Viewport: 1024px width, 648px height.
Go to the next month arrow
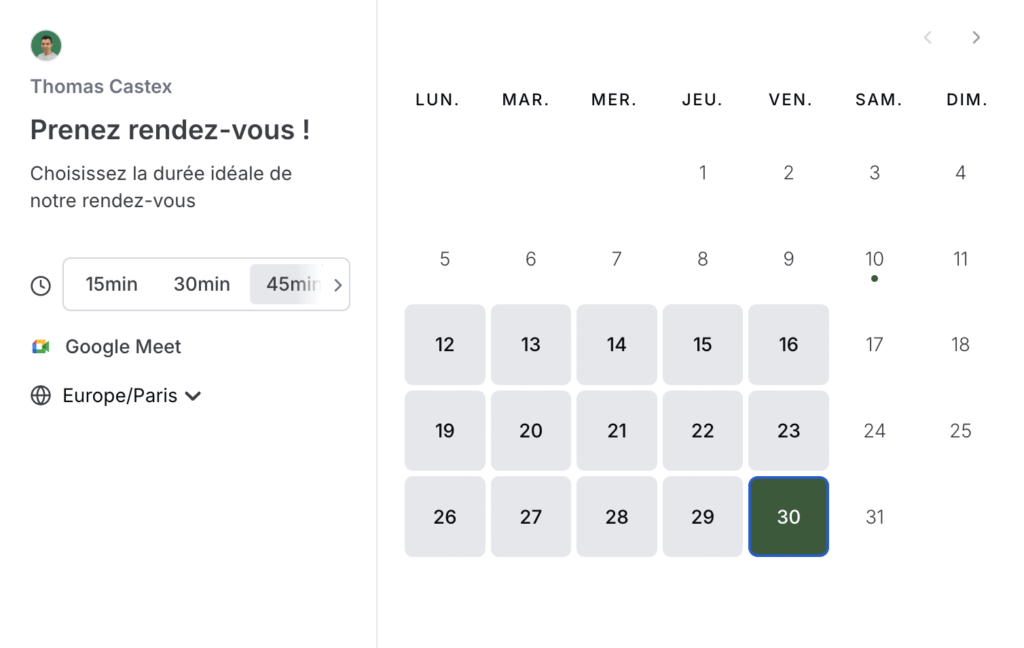976,38
